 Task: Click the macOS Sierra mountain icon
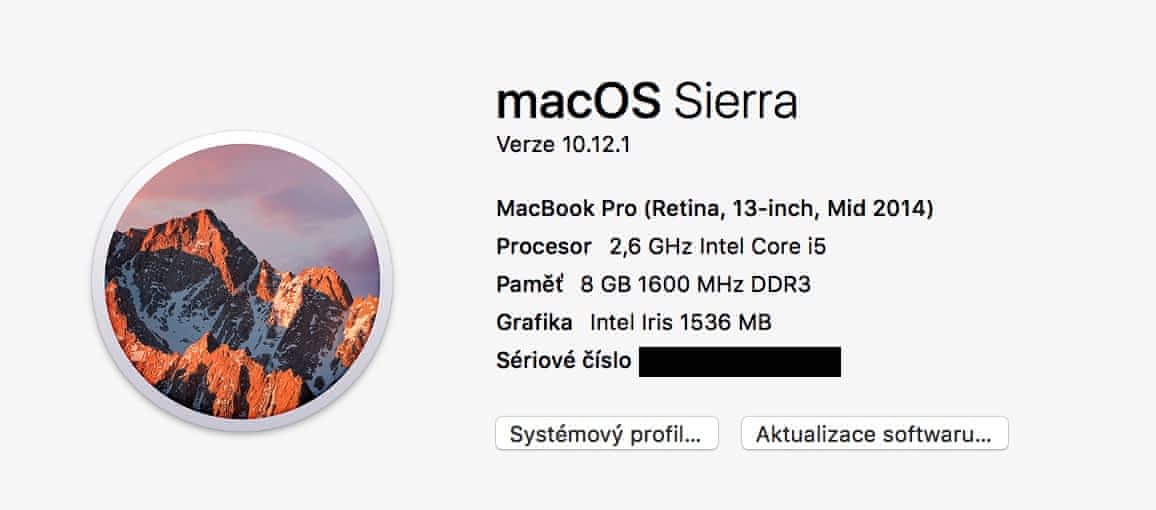pyautogui.click(x=242, y=281)
